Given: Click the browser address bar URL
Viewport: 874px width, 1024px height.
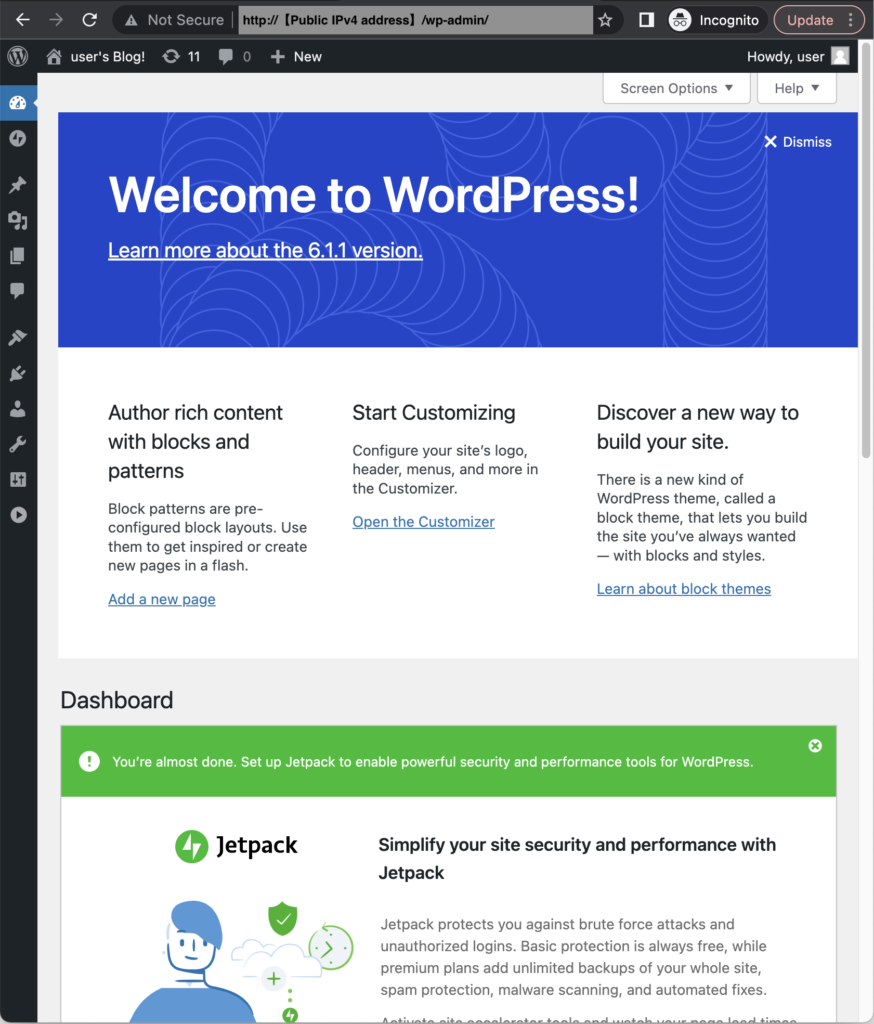Looking at the screenshot, I should click(415, 20).
